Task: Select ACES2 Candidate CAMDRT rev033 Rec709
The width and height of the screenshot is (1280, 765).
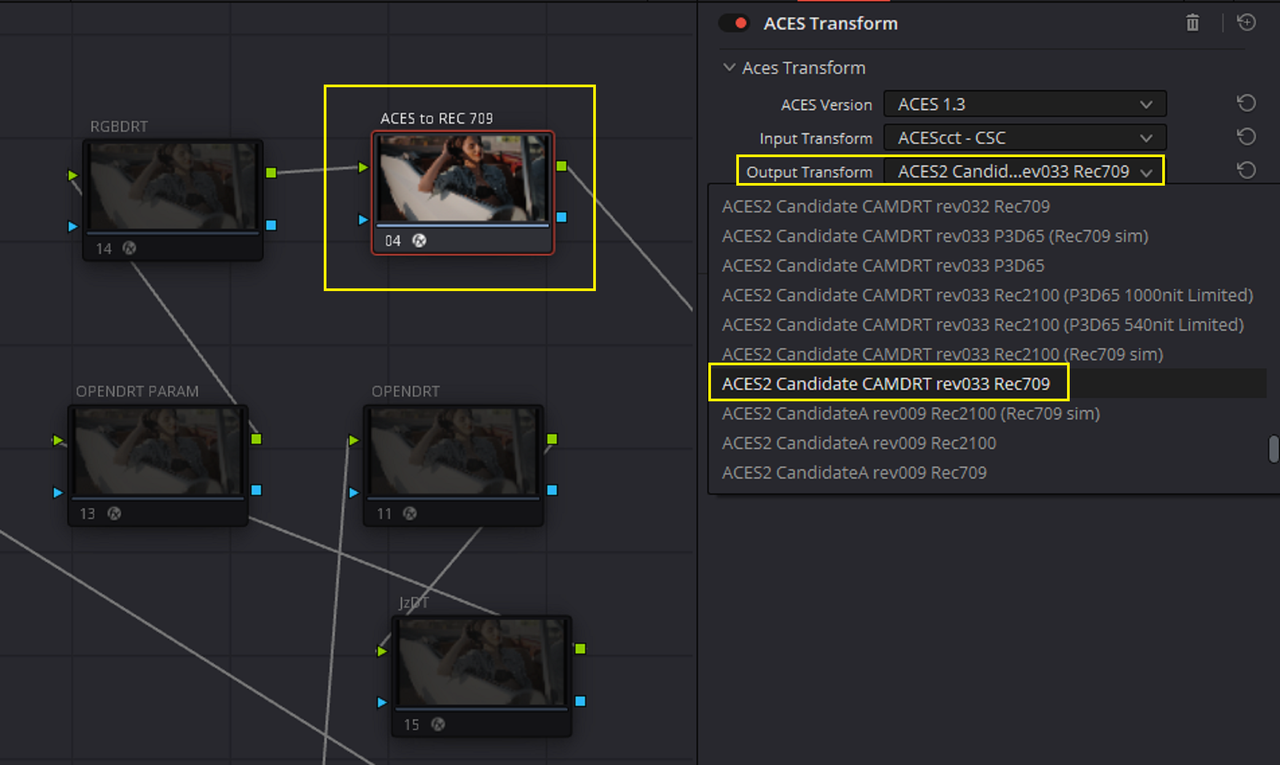Action: tap(886, 384)
